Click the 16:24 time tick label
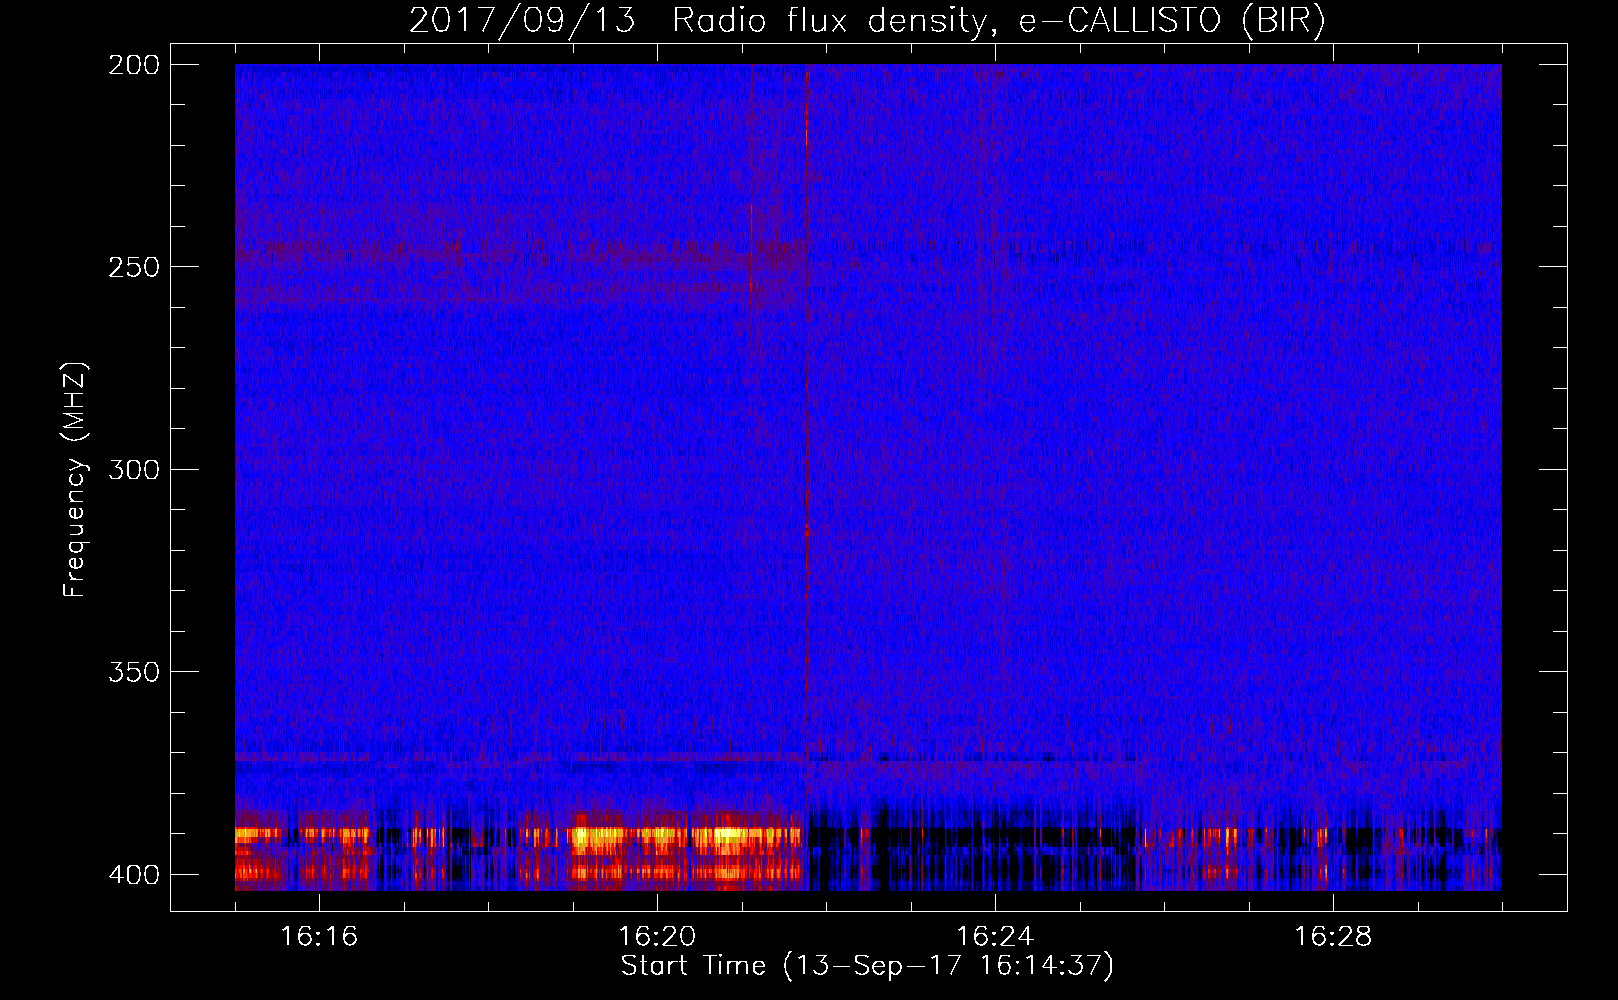1618x1000 pixels. pyautogui.click(x=995, y=937)
